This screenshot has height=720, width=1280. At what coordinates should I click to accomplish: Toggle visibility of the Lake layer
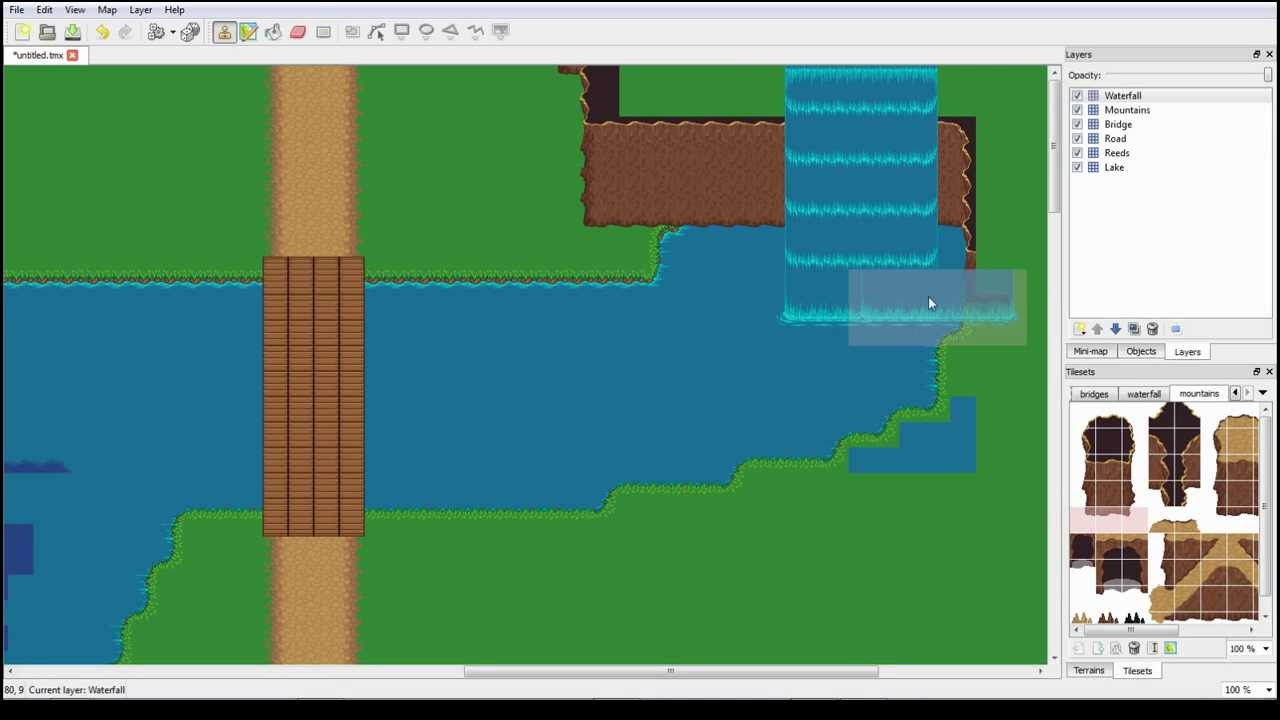pyautogui.click(x=1077, y=168)
